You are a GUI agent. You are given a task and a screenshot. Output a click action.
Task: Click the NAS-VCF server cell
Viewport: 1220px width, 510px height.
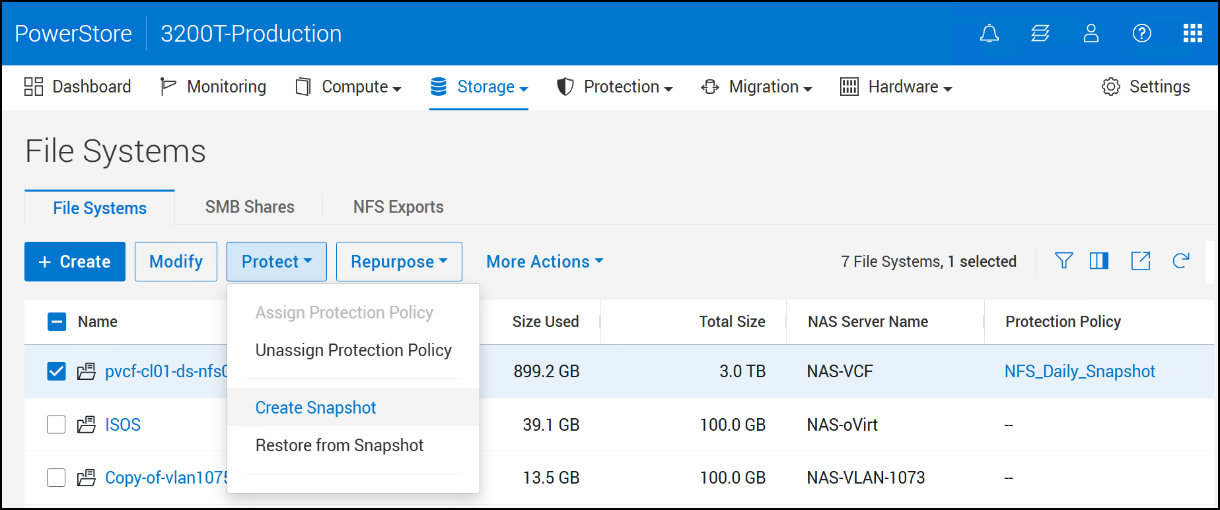[x=842, y=372]
